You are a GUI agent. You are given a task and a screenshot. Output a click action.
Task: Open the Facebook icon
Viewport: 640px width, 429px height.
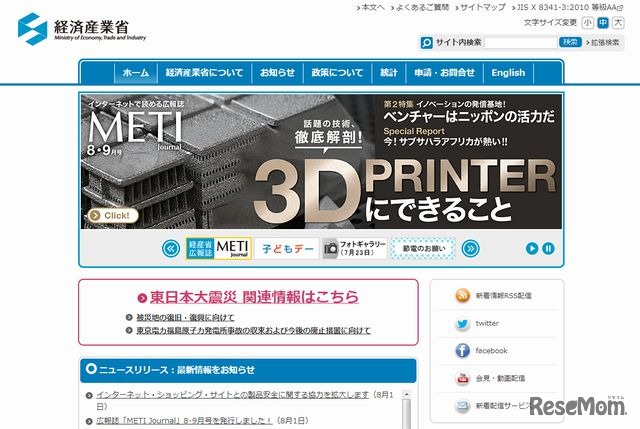462,351
